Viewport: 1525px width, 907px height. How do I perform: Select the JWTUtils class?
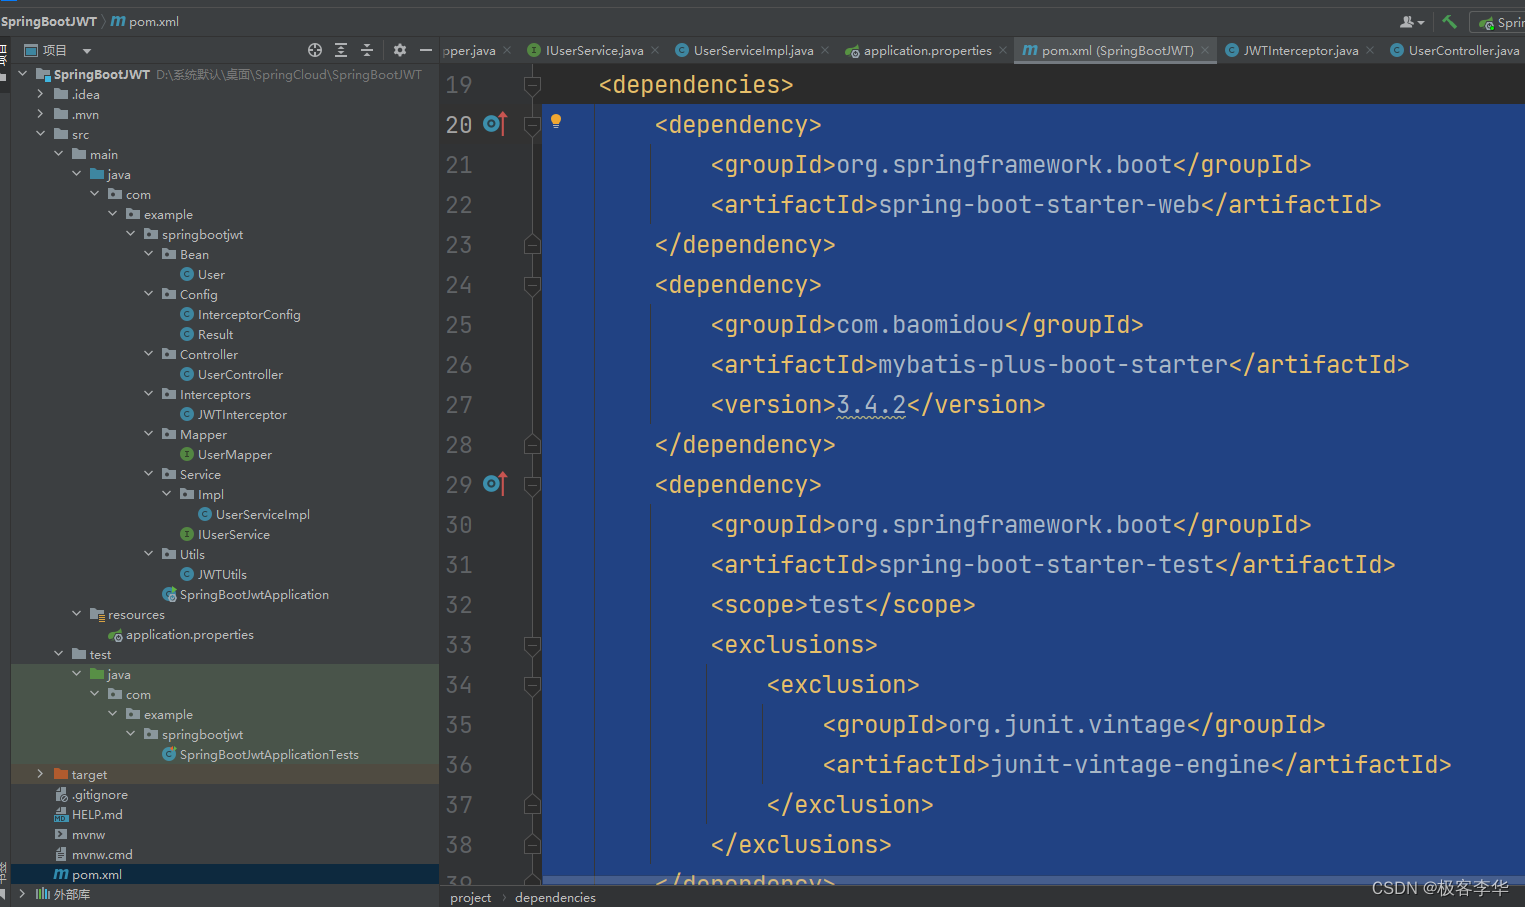(x=222, y=574)
